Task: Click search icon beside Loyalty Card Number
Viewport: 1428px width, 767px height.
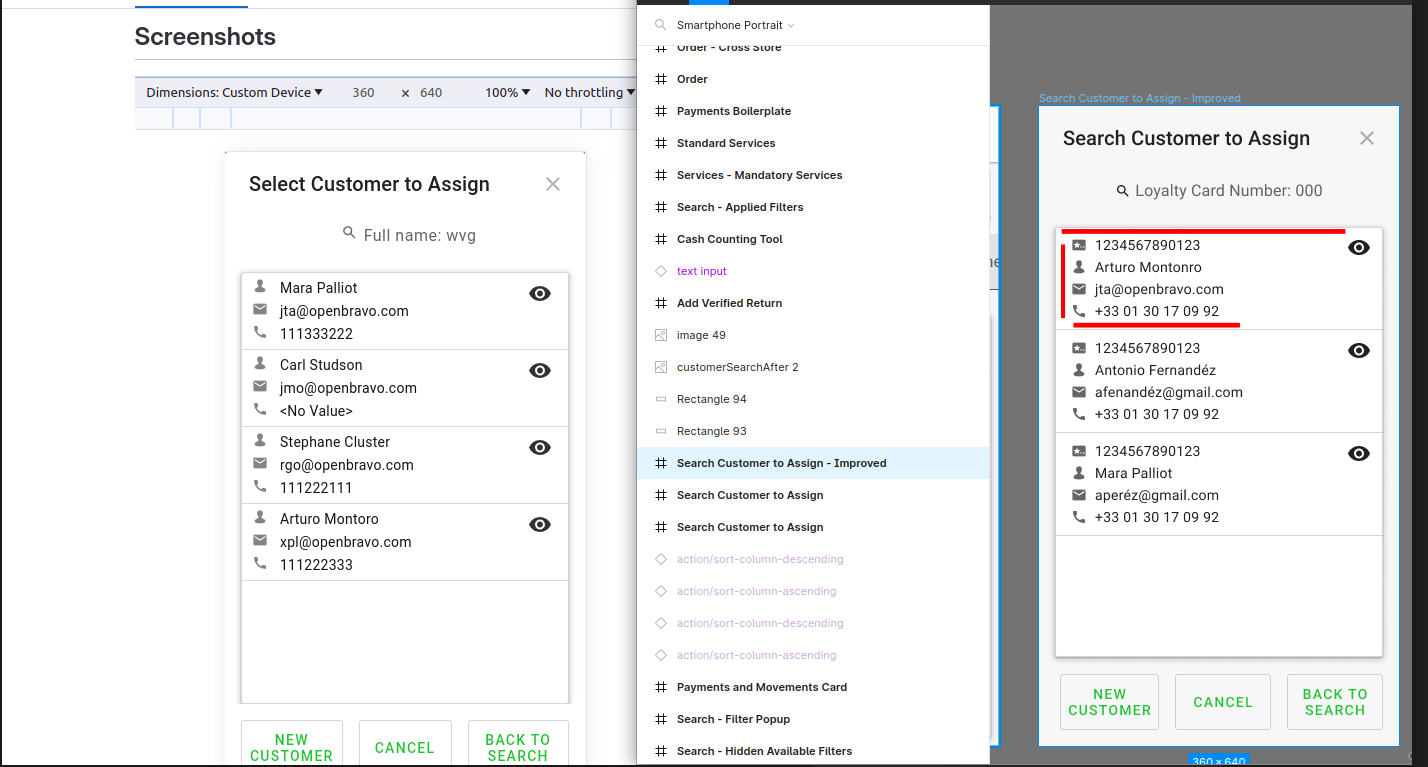Action: click(x=1123, y=190)
